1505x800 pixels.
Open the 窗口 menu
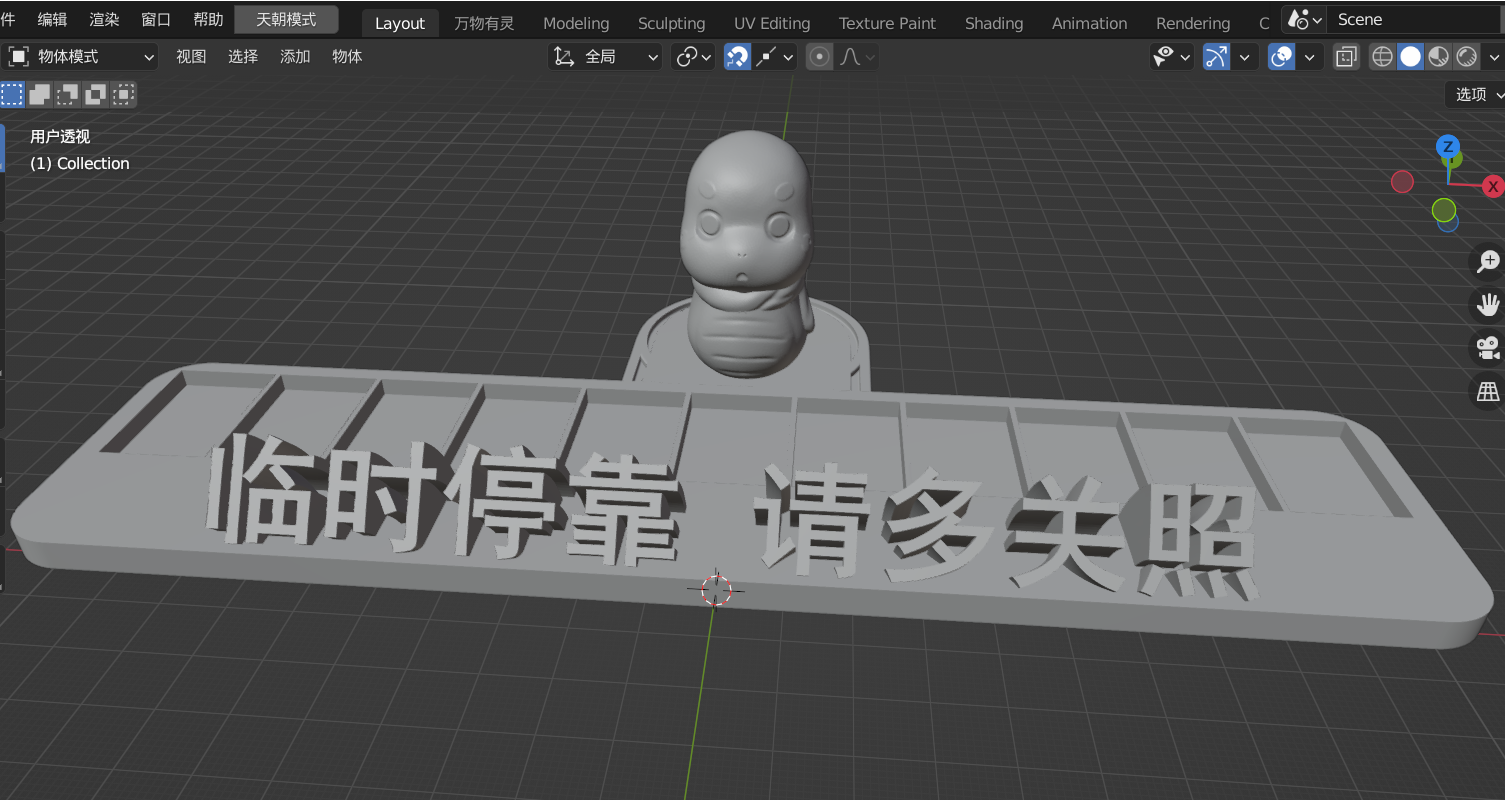tap(156, 19)
